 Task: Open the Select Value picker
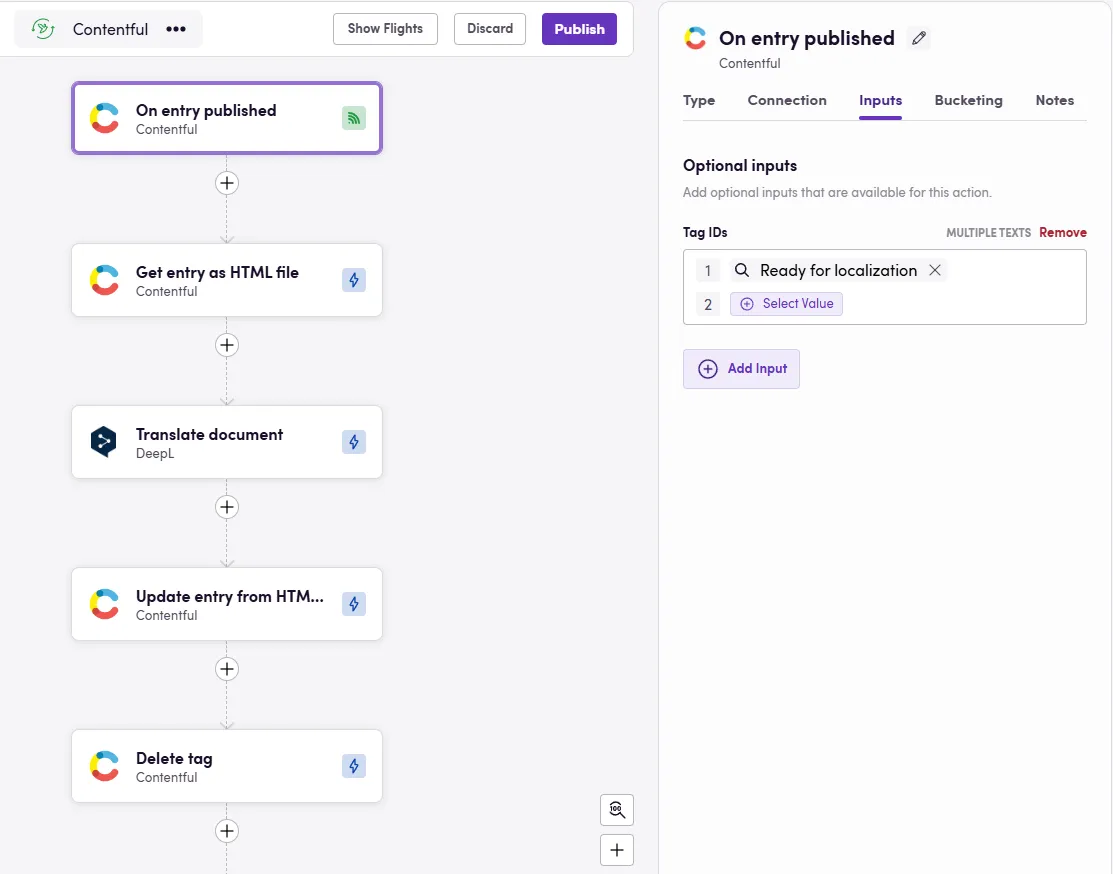(787, 304)
